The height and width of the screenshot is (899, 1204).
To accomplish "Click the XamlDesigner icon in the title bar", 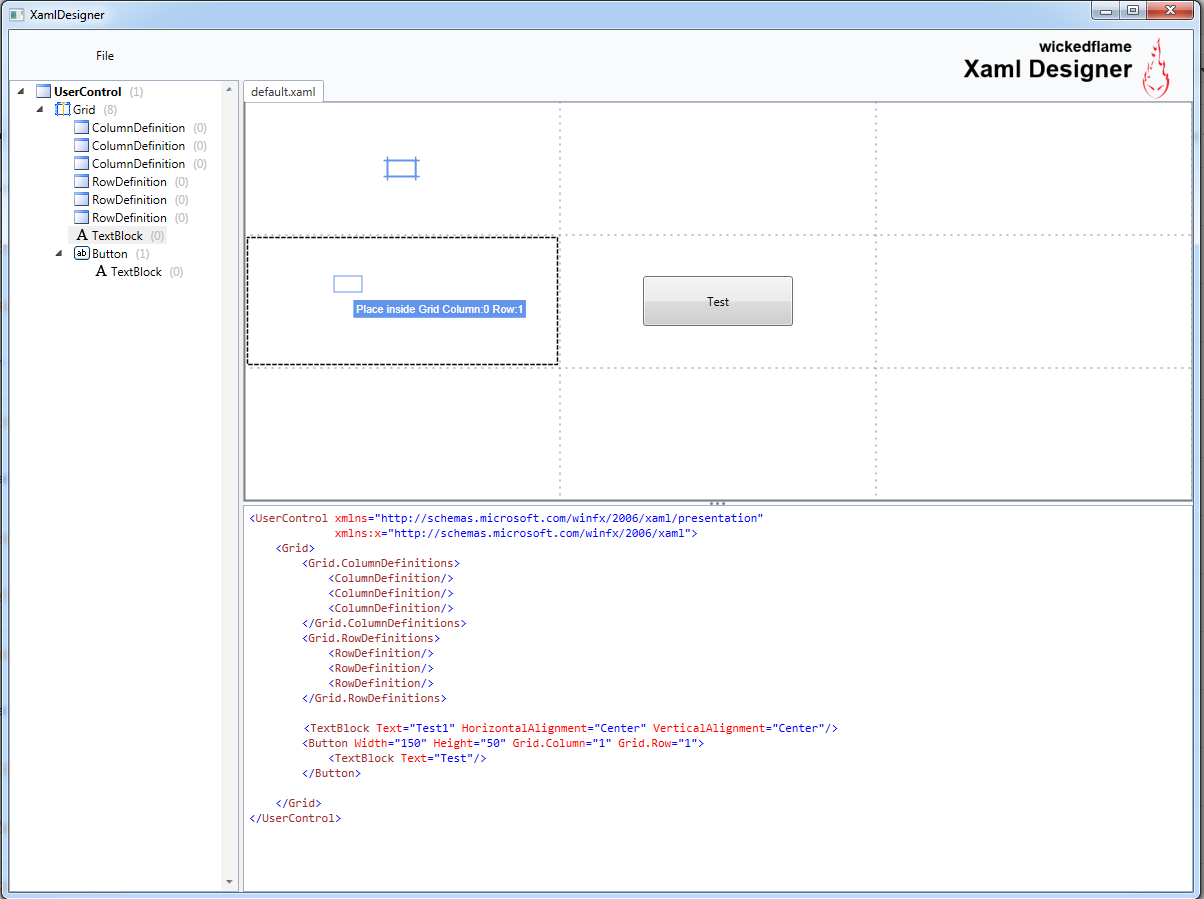I will [x=16, y=13].
